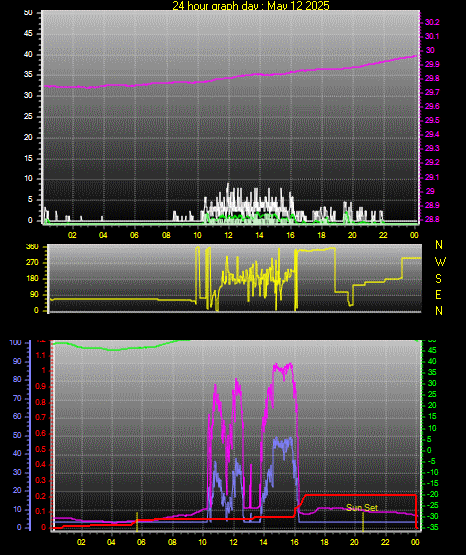Click the 29.2 pressure axis value

pyautogui.click(x=432, y=162)
